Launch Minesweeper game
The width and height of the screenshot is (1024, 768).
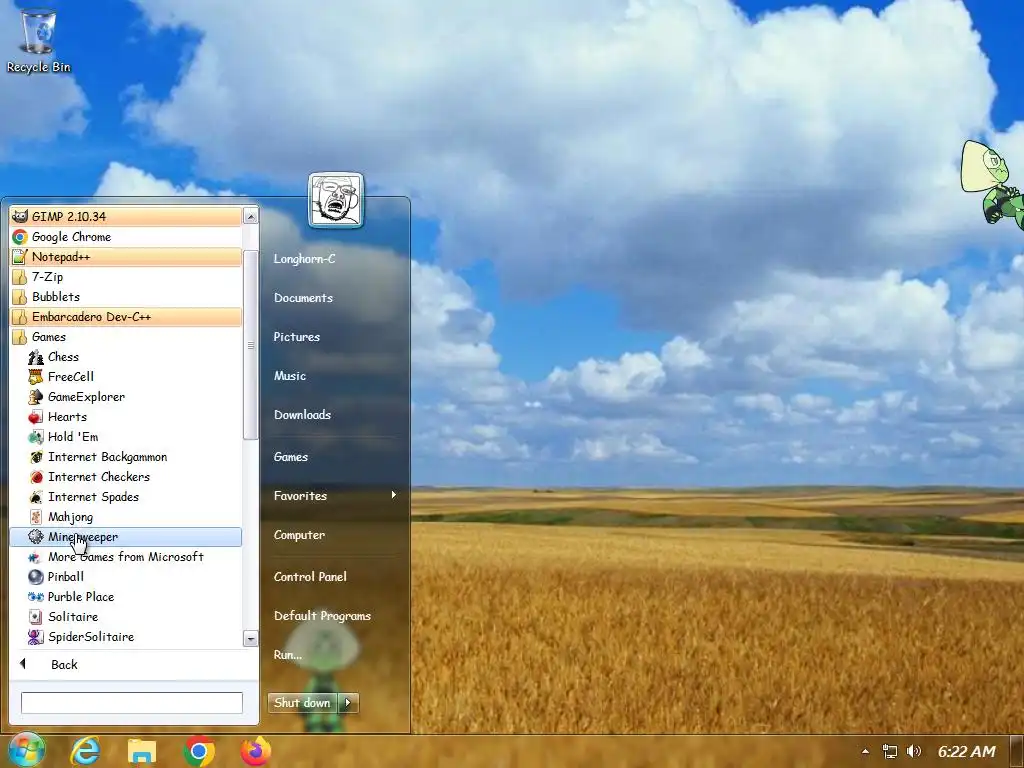(126, 537)
